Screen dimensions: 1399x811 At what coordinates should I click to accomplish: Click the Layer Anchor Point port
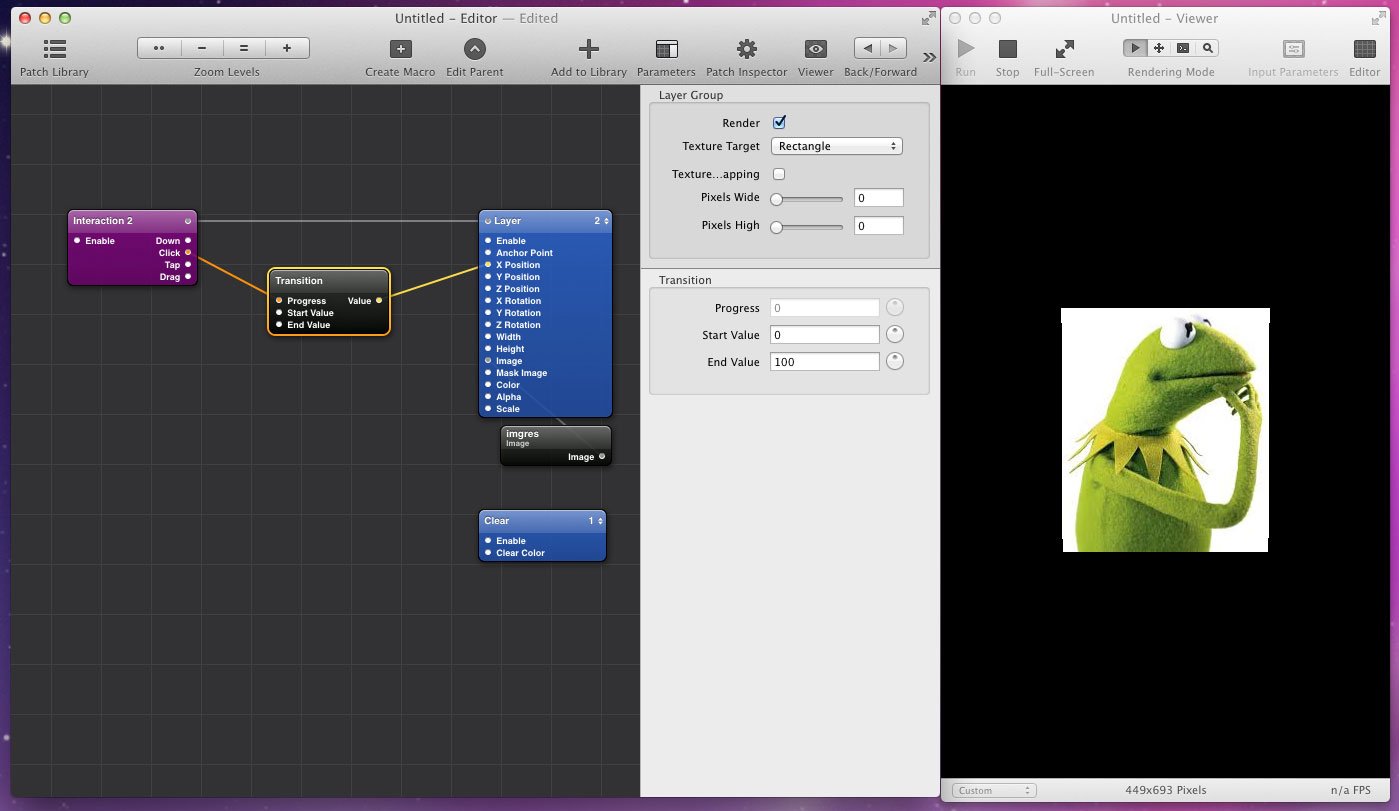pos(488,253)
